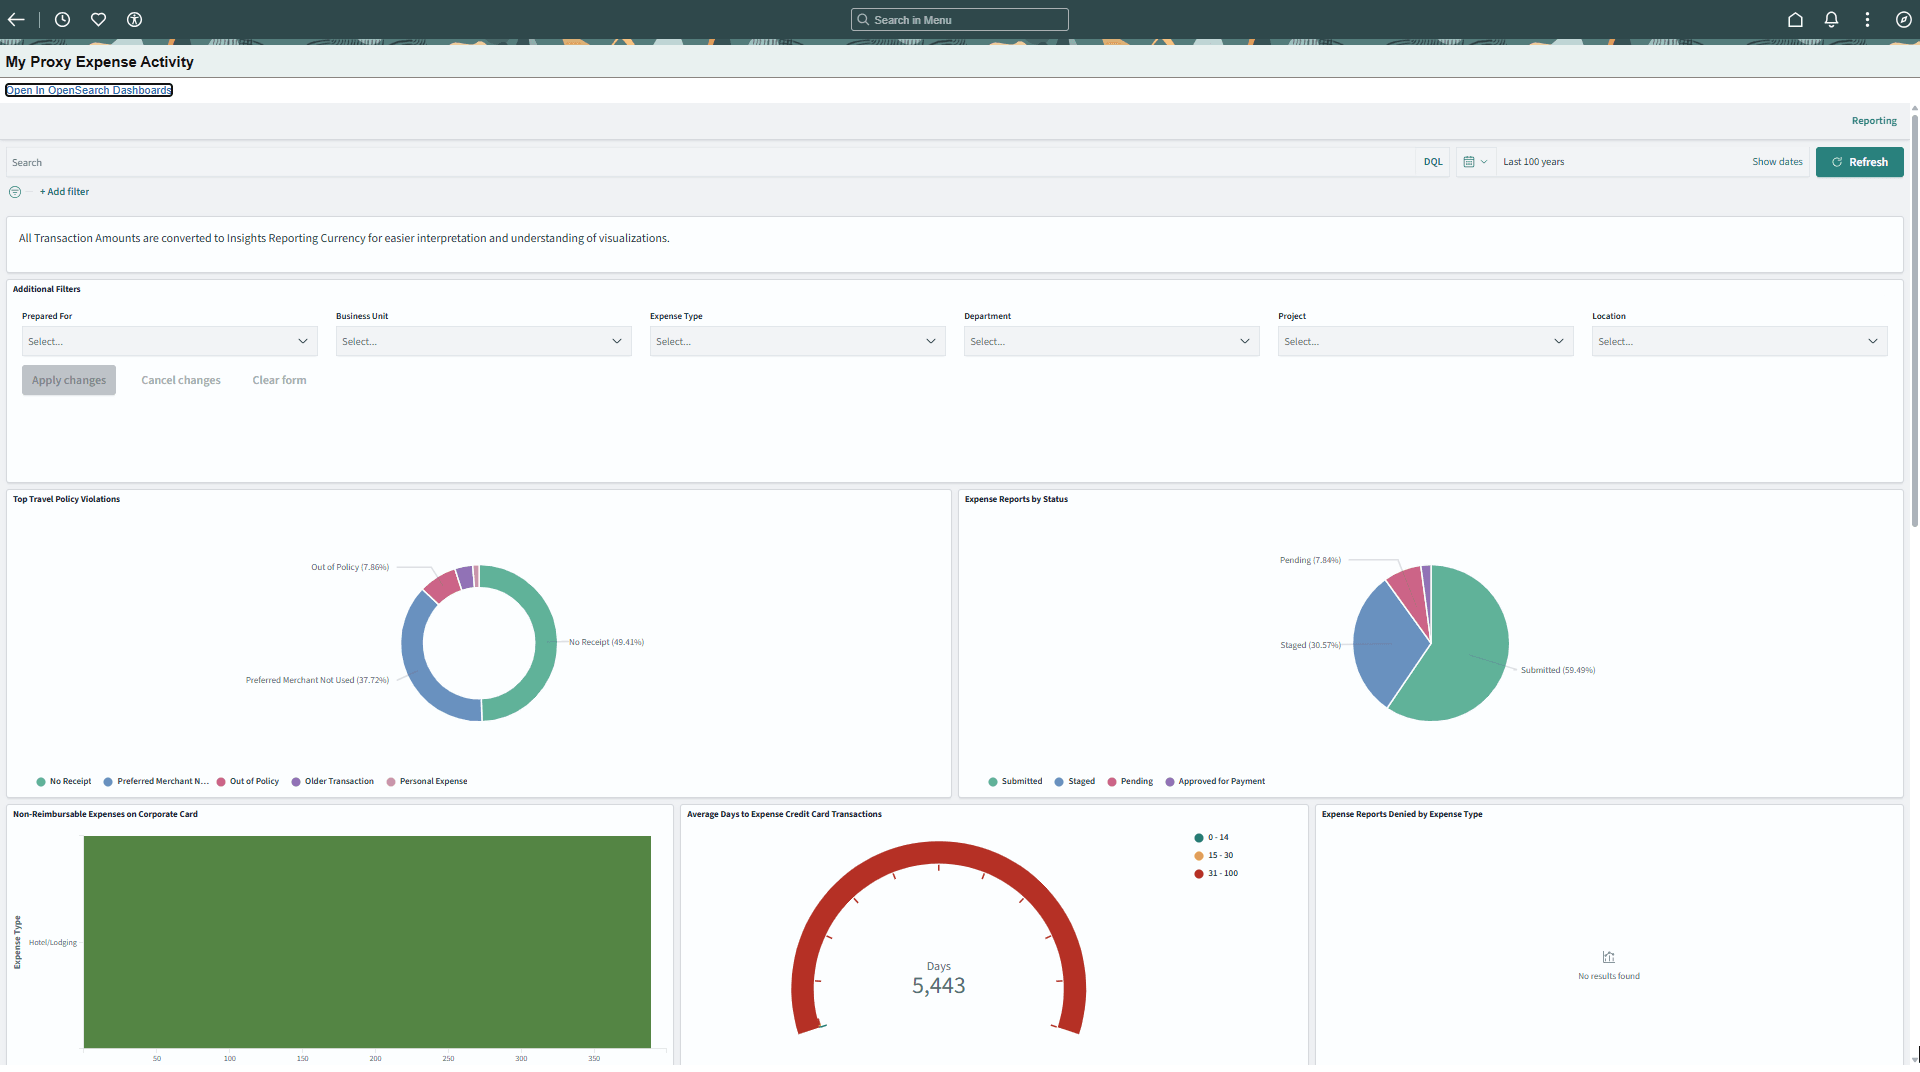Toggle Out of Policy legend item

(x=248, y=781)
